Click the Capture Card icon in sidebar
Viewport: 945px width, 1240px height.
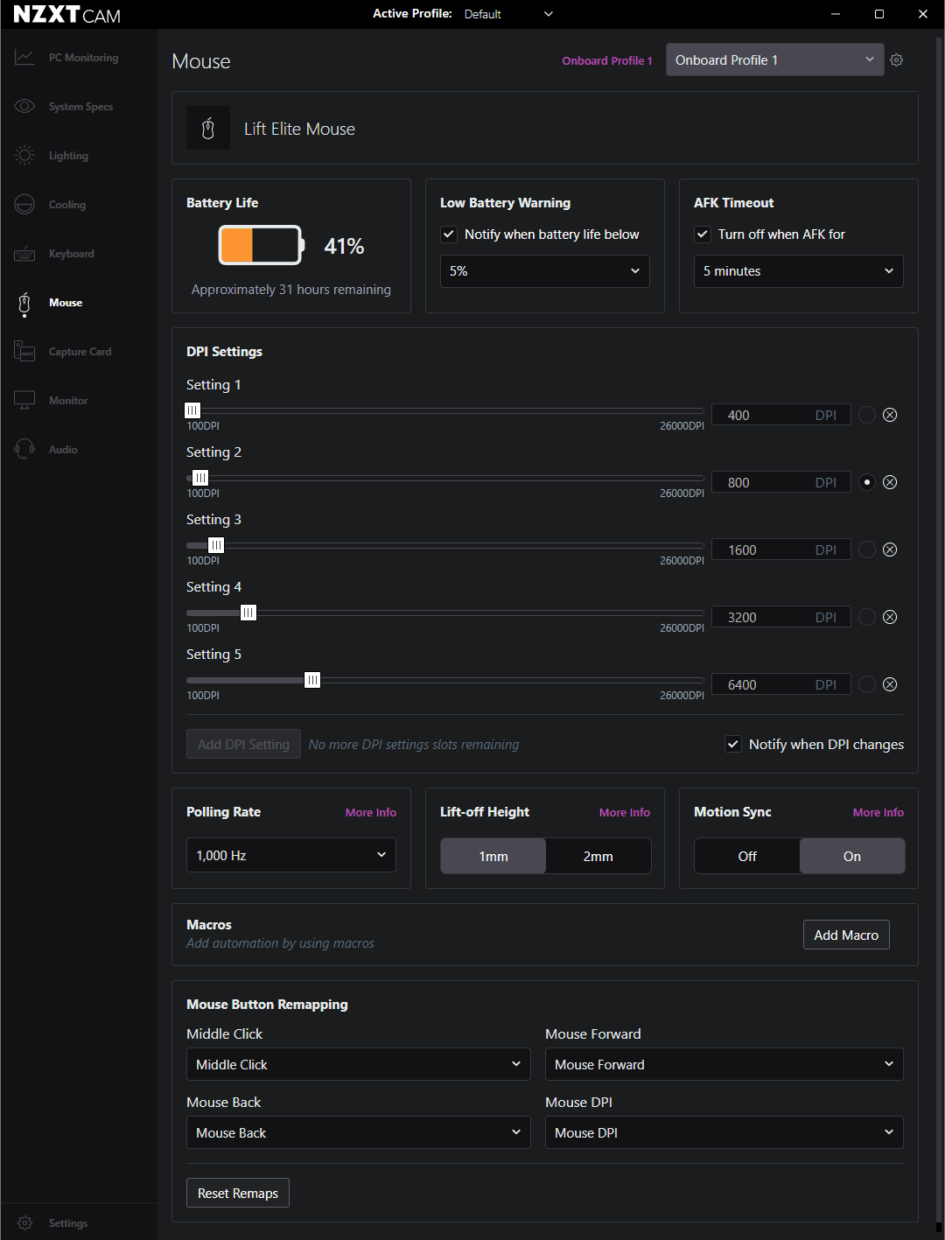click(x=25, y=352)
